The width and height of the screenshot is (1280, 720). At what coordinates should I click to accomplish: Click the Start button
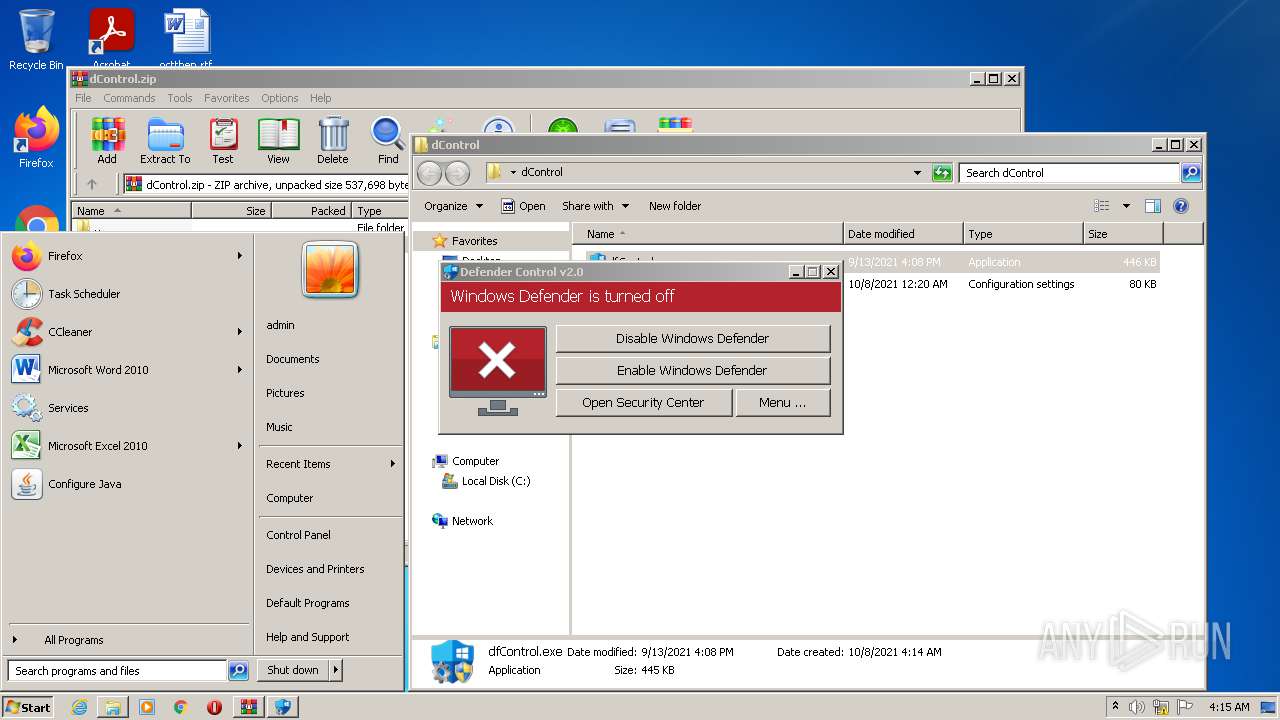27,707
